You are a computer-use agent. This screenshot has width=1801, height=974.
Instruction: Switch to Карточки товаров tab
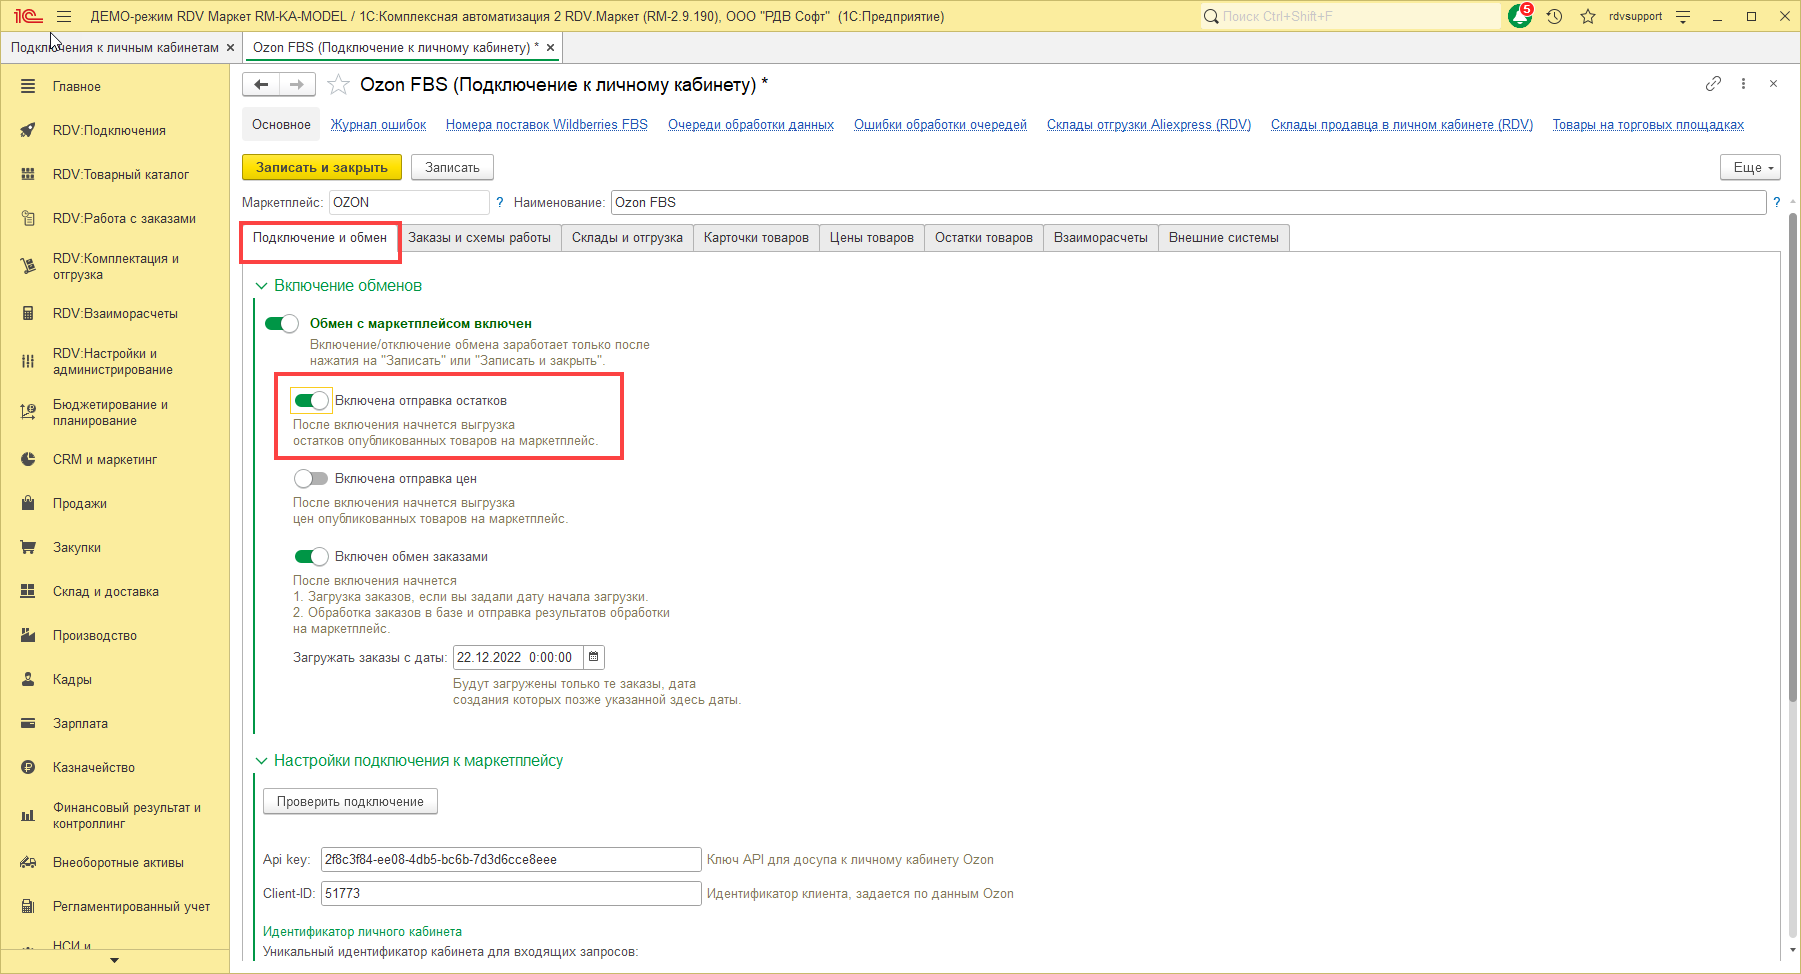pyautogui.click(x=756, y=237)
